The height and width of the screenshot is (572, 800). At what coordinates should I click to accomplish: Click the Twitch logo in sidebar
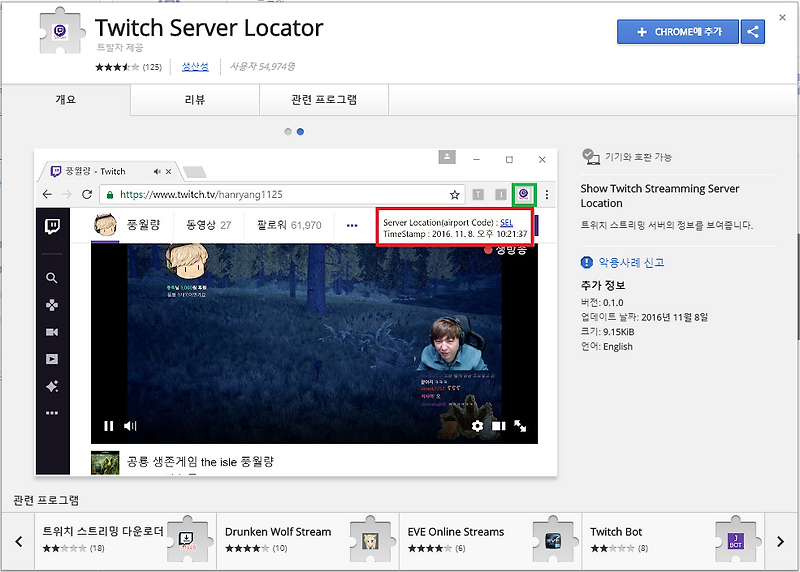[x=53, y=226]
